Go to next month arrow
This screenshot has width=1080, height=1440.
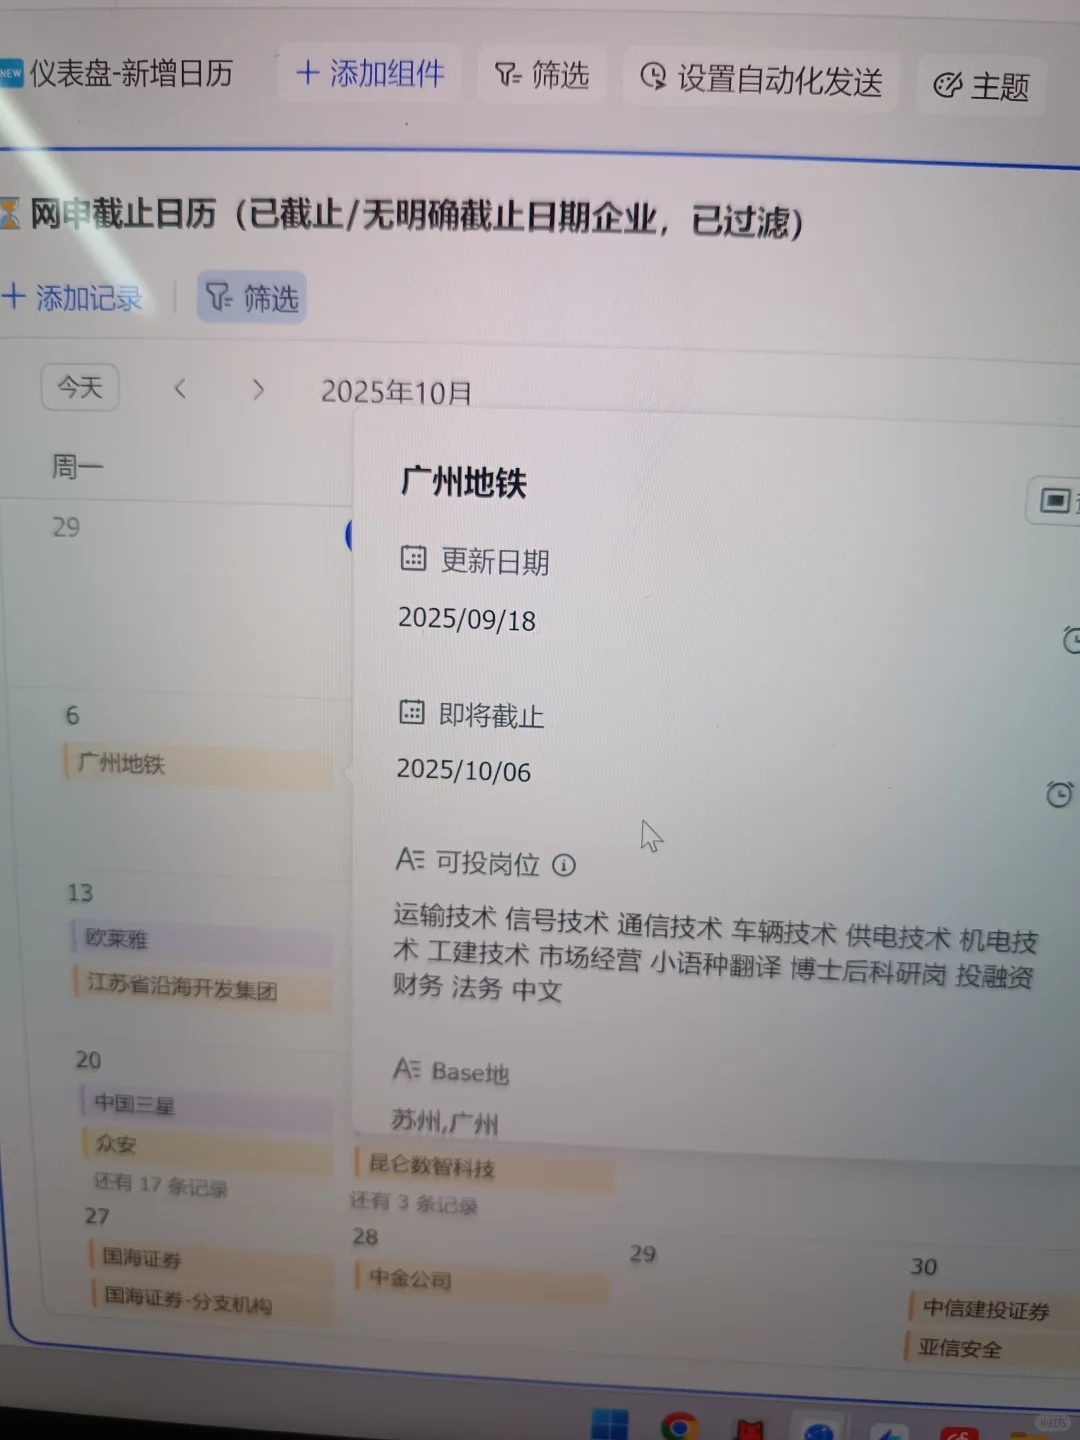(258, 390)
